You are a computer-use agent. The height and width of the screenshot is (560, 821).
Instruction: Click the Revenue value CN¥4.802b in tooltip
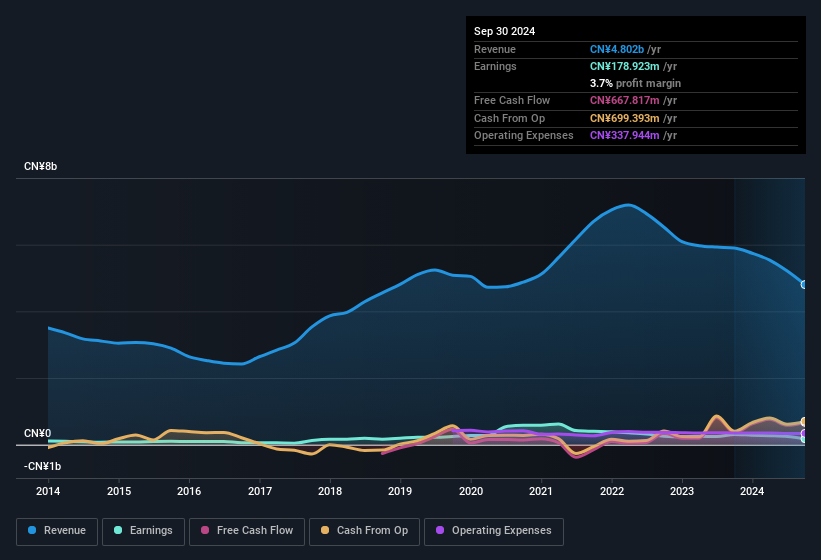click(x=617, y=49)
